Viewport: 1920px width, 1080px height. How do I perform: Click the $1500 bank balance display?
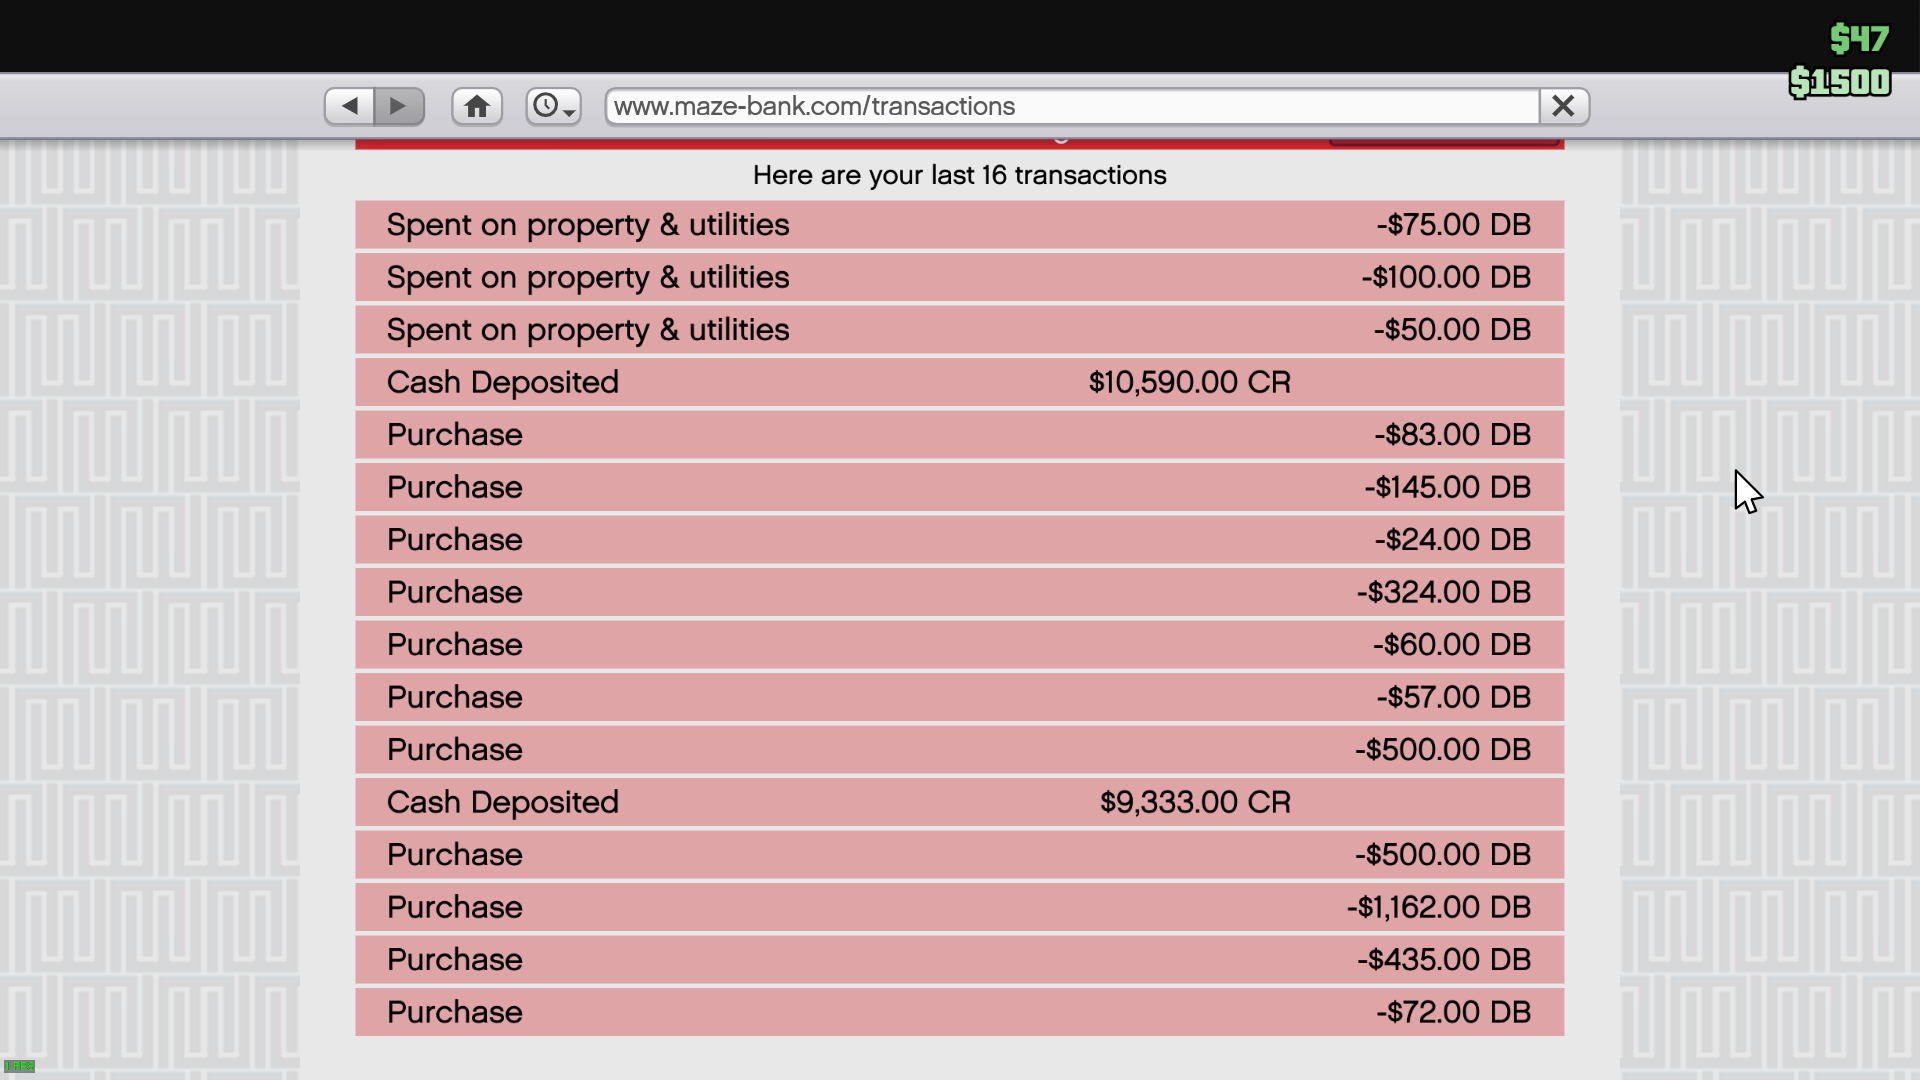click(1839, 82)
